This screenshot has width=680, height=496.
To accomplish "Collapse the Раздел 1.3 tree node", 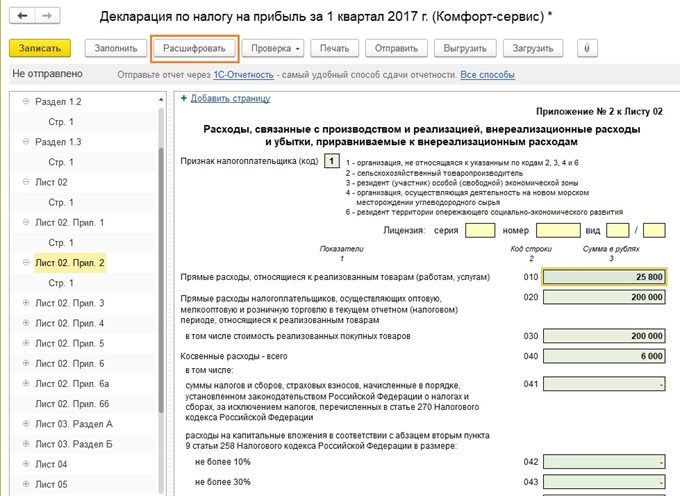I will pyautogui.click(x=26, y=142).
